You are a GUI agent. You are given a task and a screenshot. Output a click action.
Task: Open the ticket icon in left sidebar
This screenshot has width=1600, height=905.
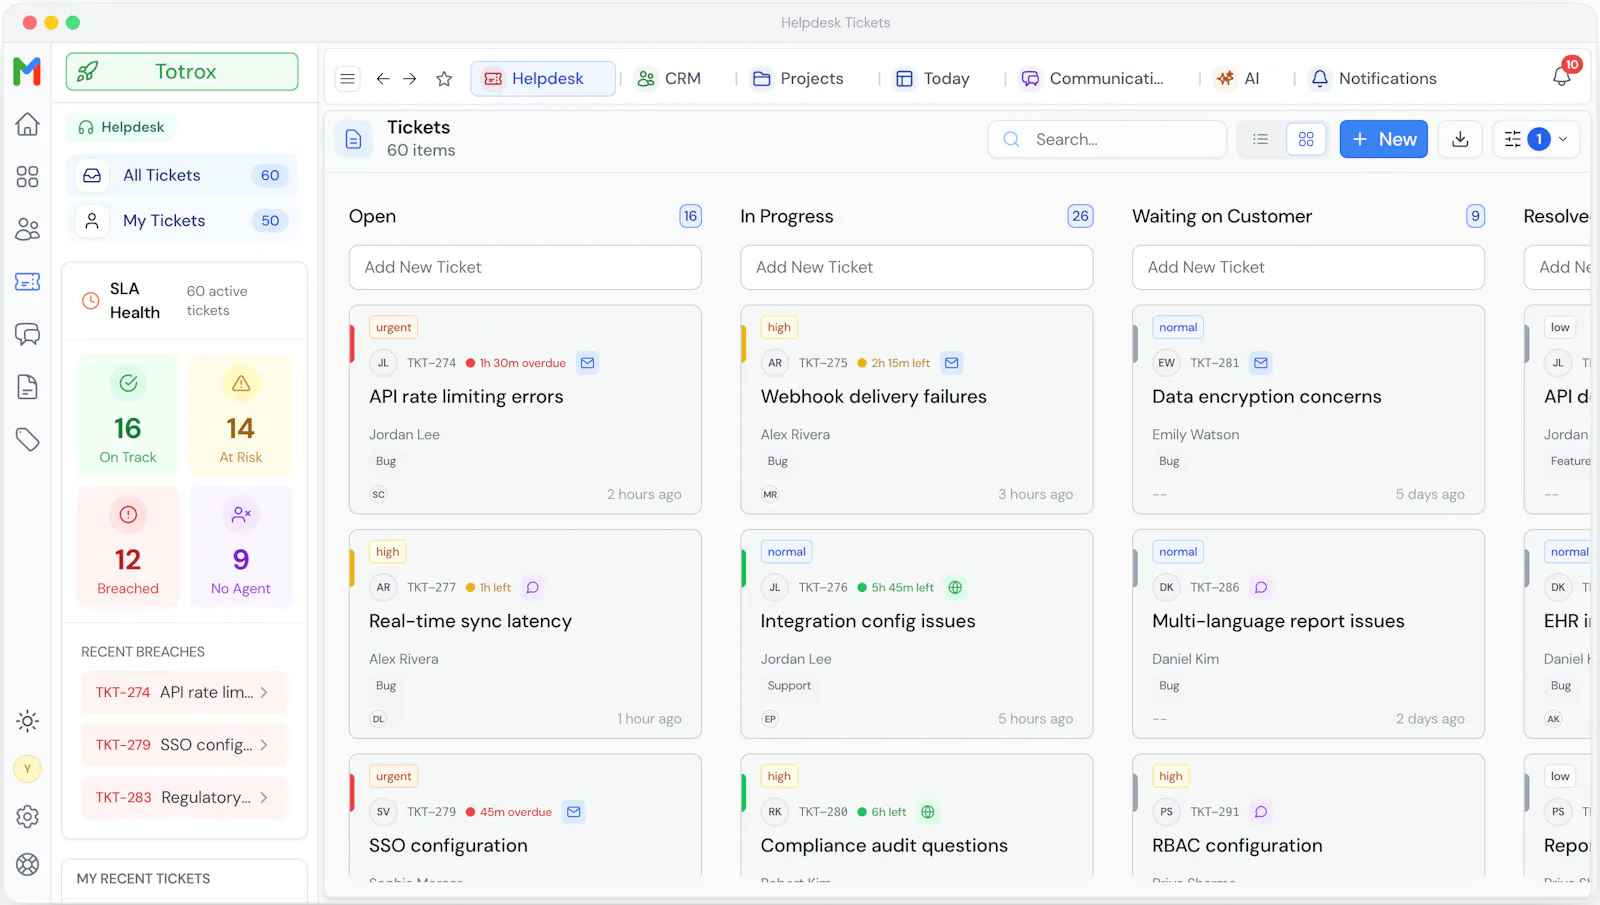(x=28, y=282)
